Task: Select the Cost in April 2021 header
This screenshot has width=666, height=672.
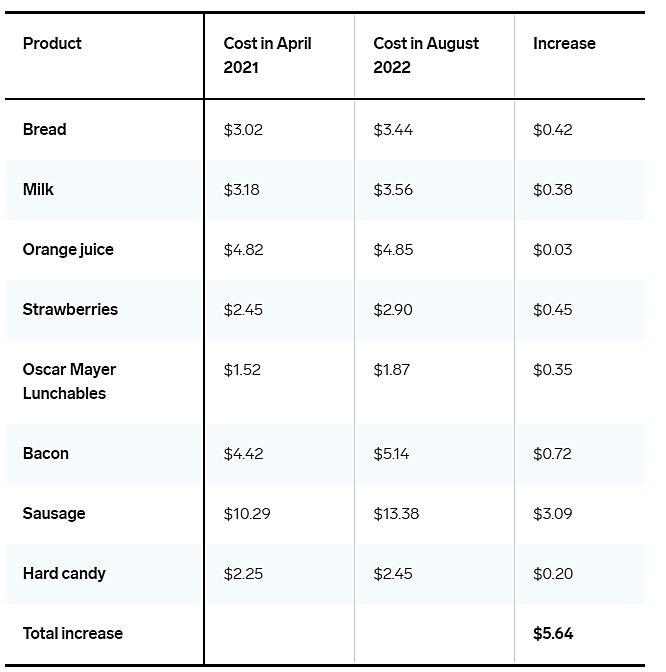Action: 267,55
